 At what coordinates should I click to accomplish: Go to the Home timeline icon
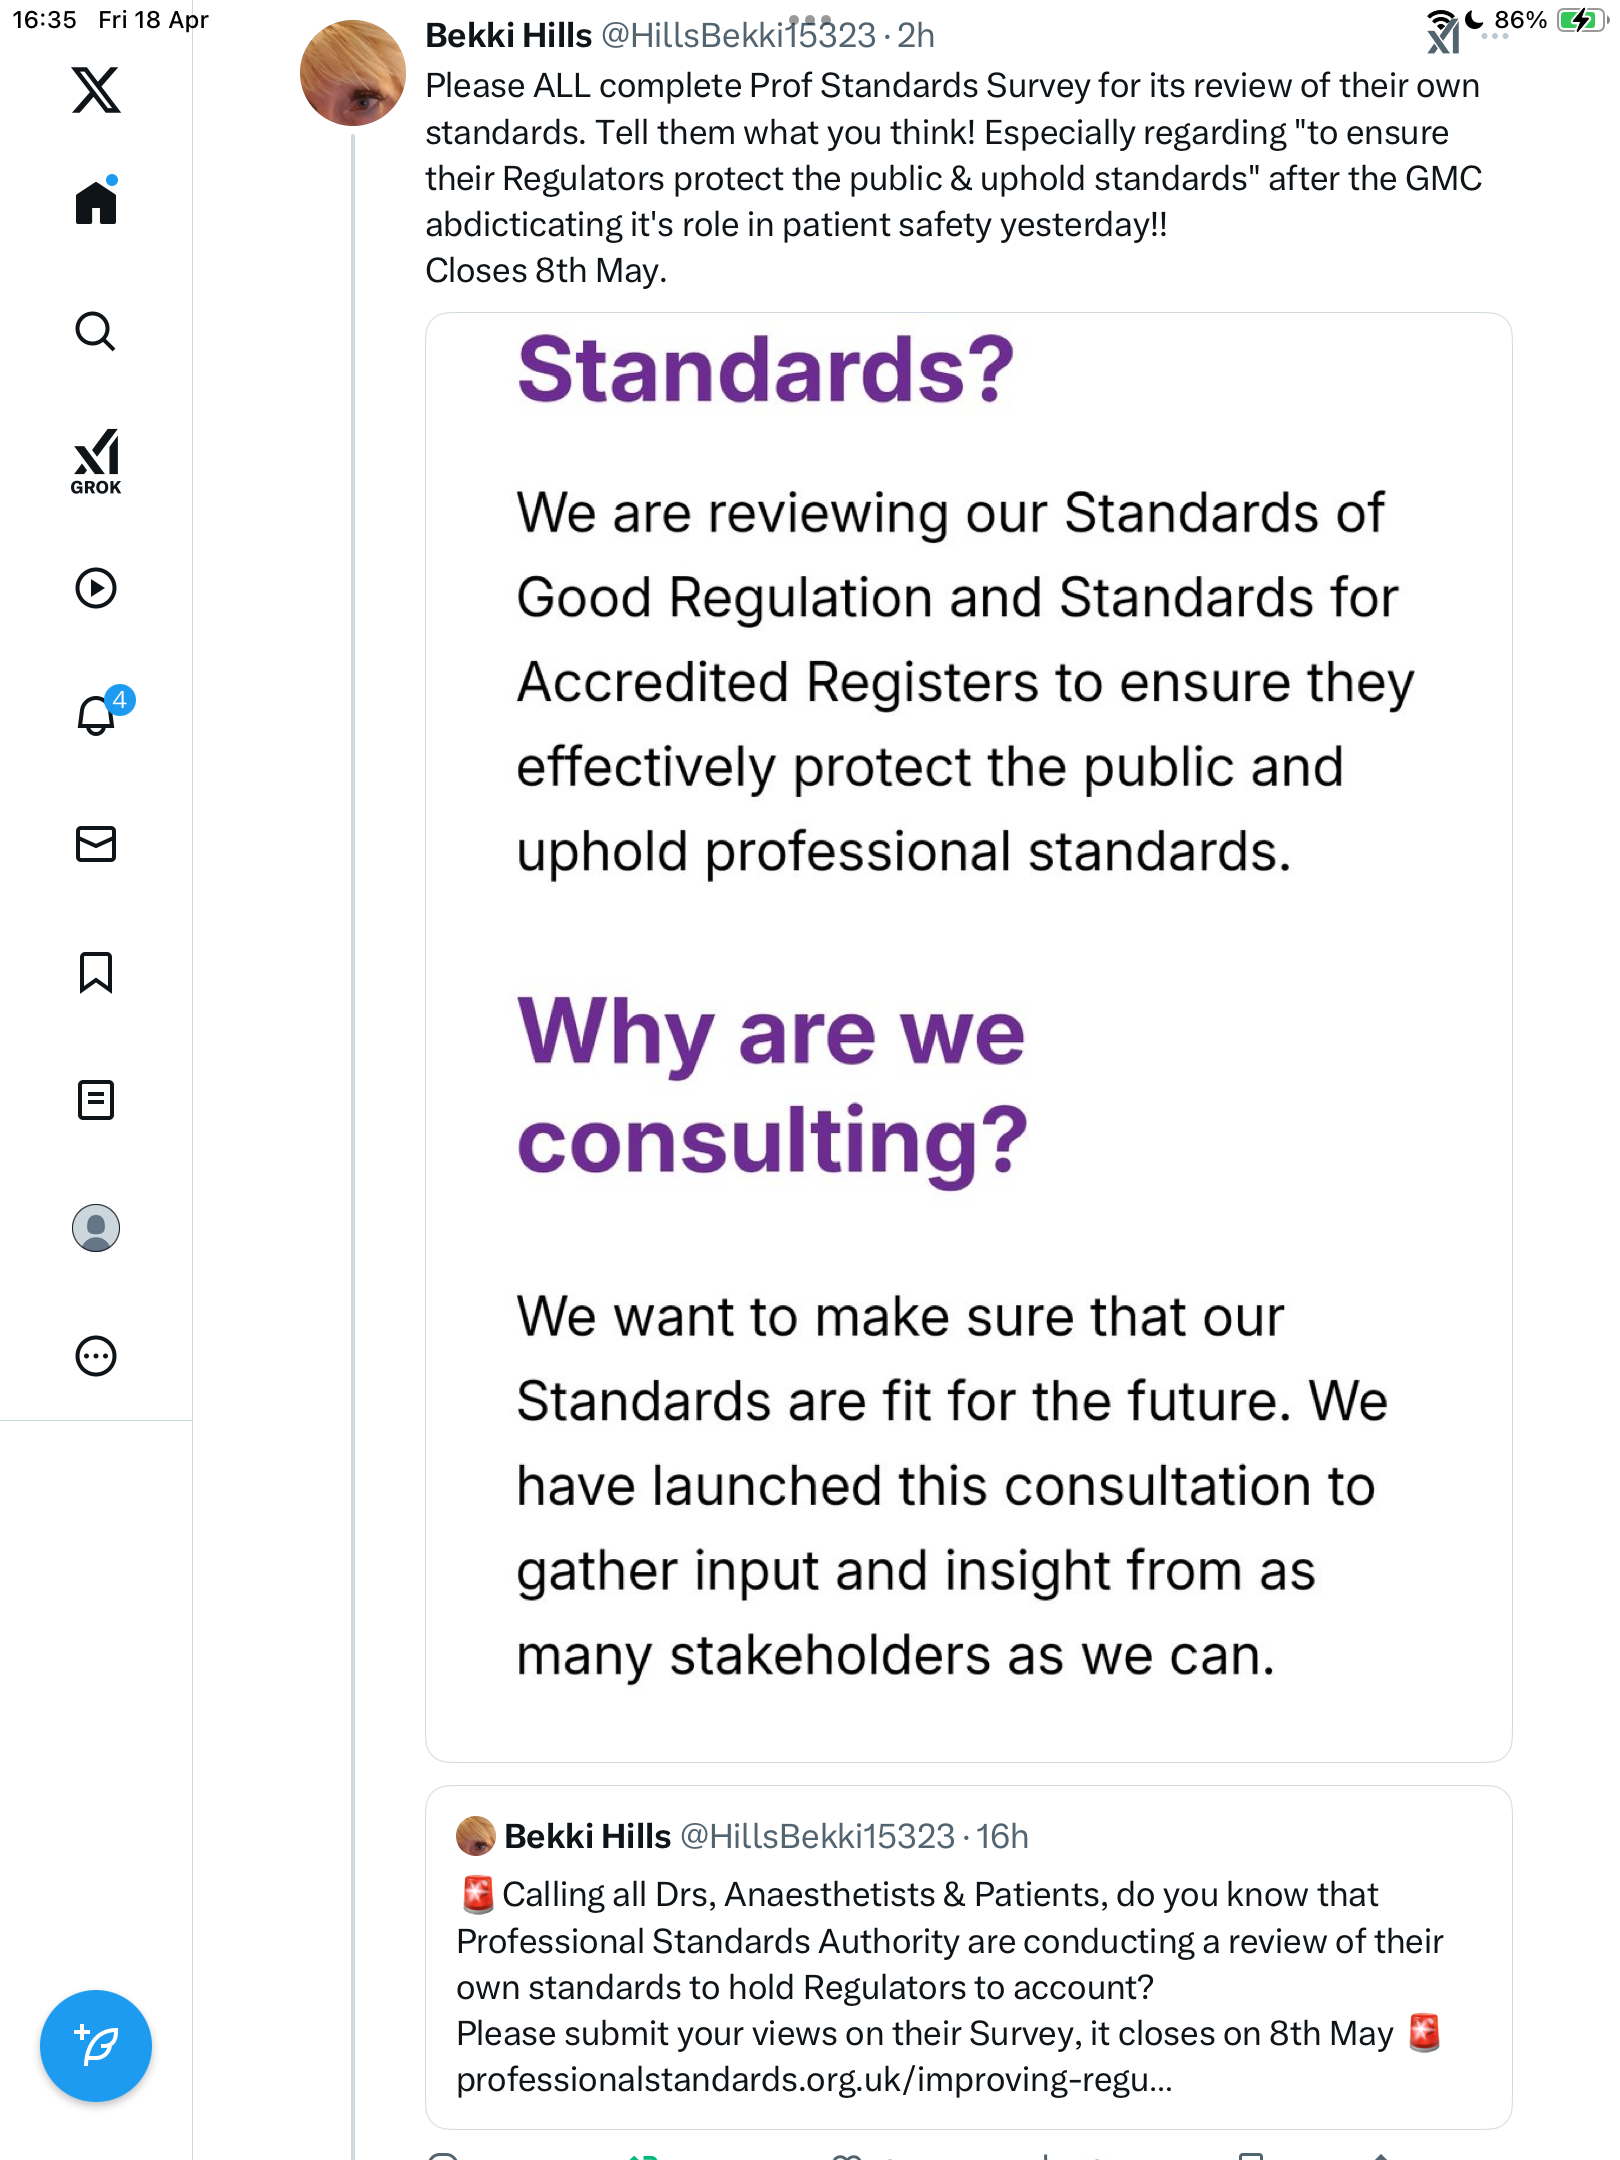tap(96, 201)
